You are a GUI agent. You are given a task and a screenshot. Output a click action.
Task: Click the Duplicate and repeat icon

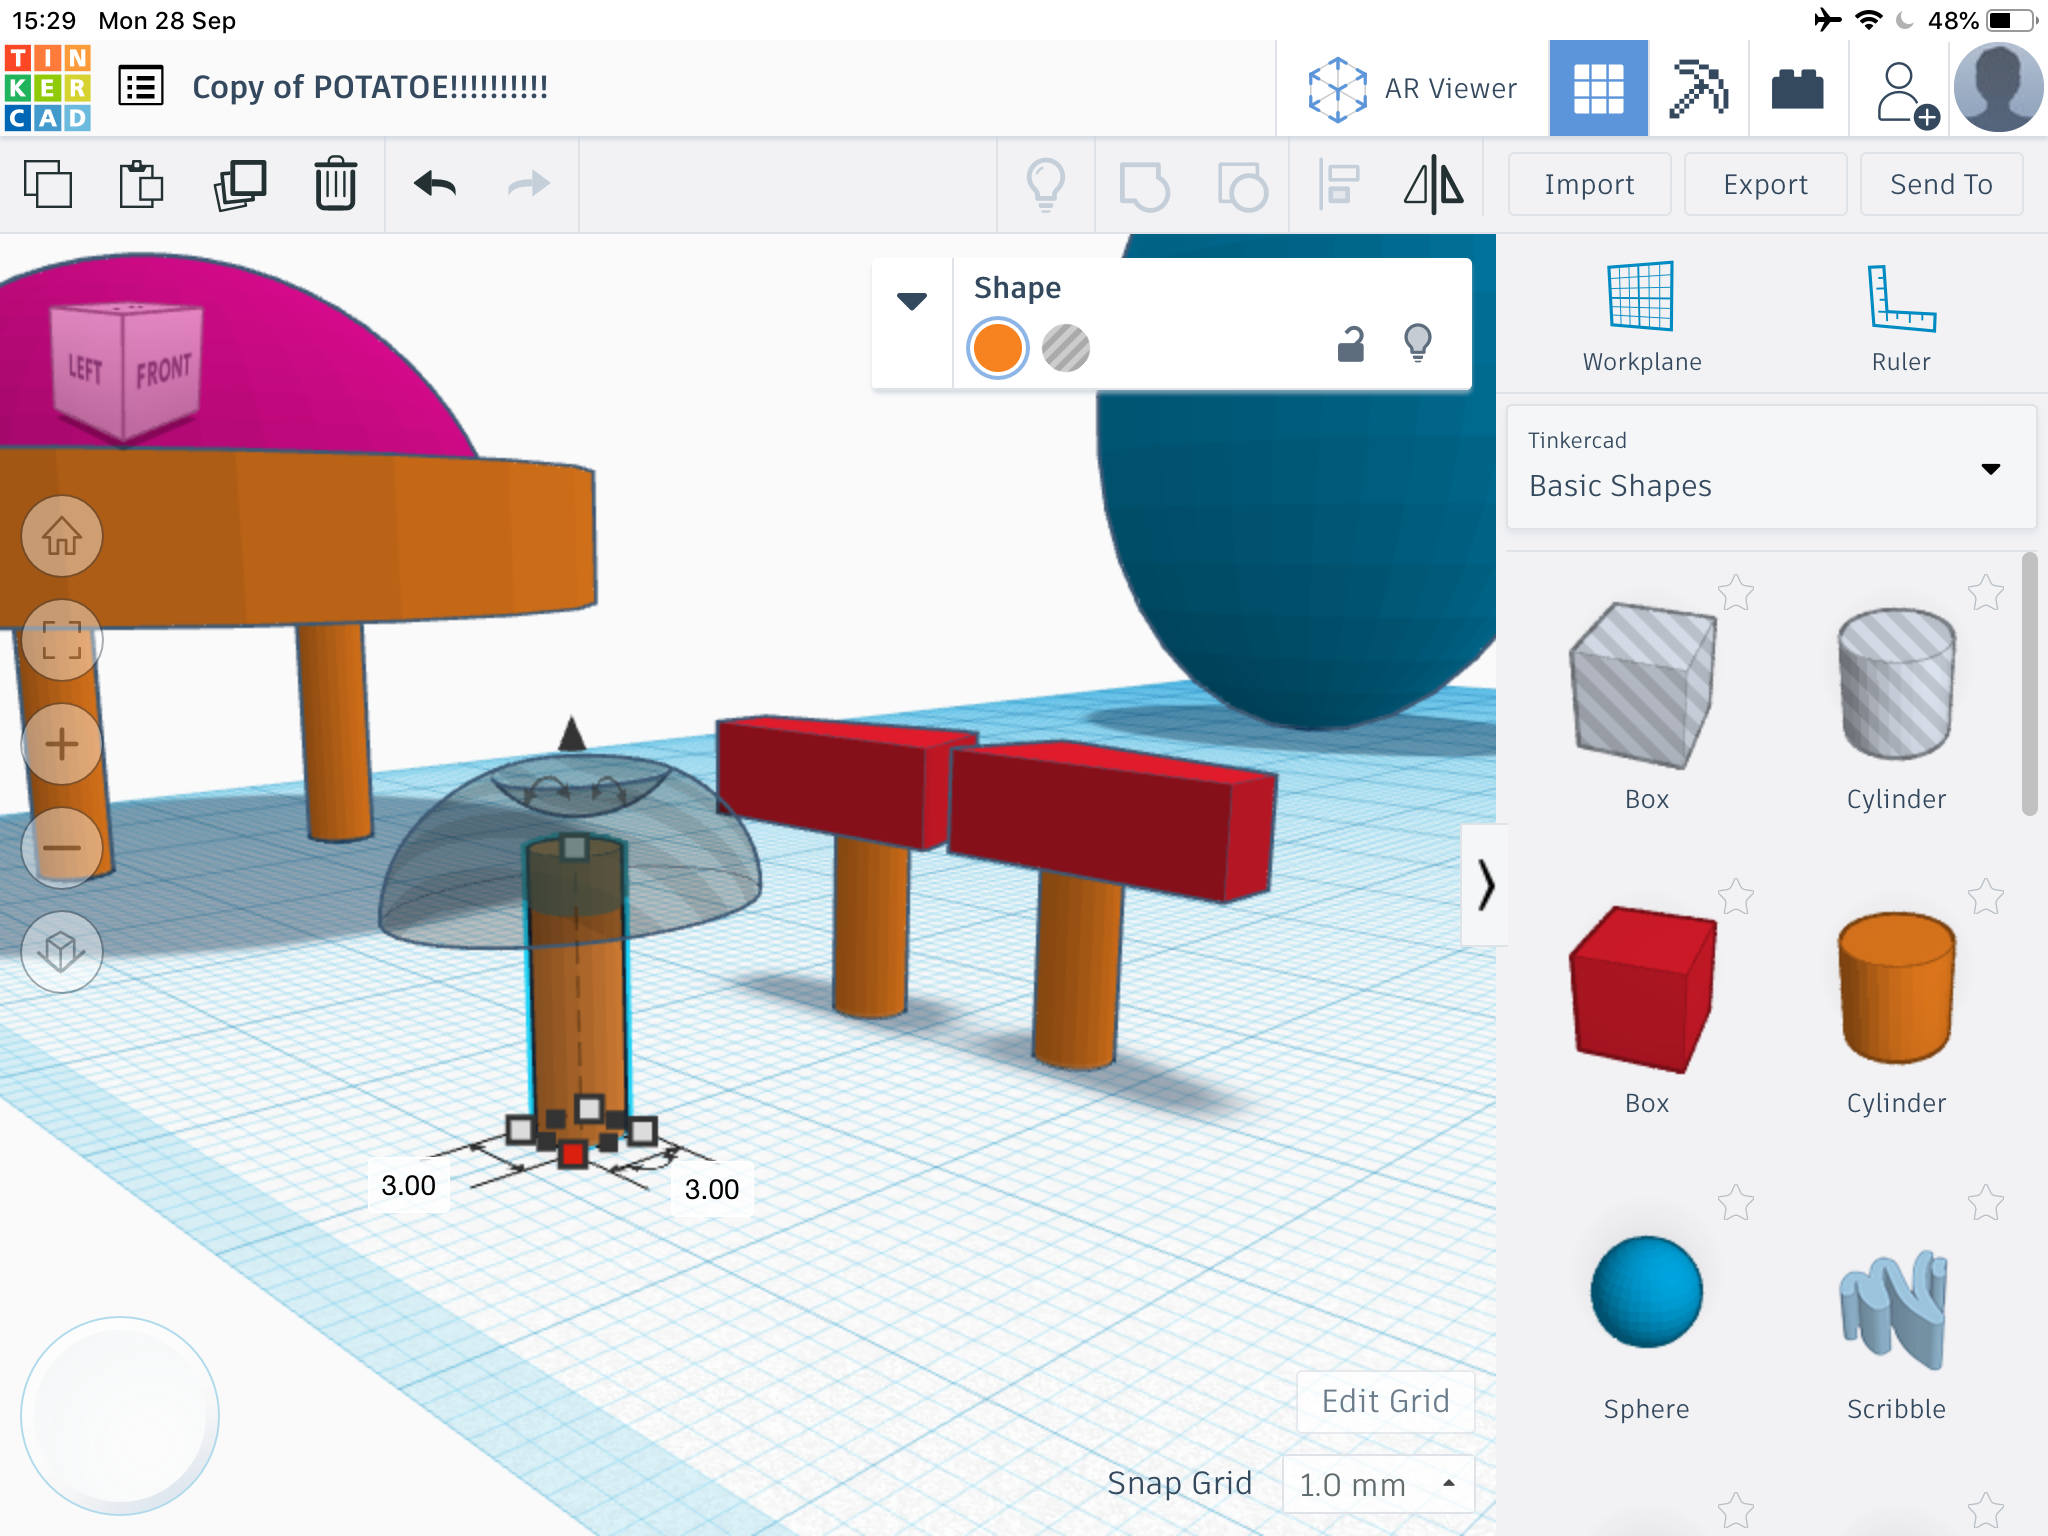click(x=239, y=184)
